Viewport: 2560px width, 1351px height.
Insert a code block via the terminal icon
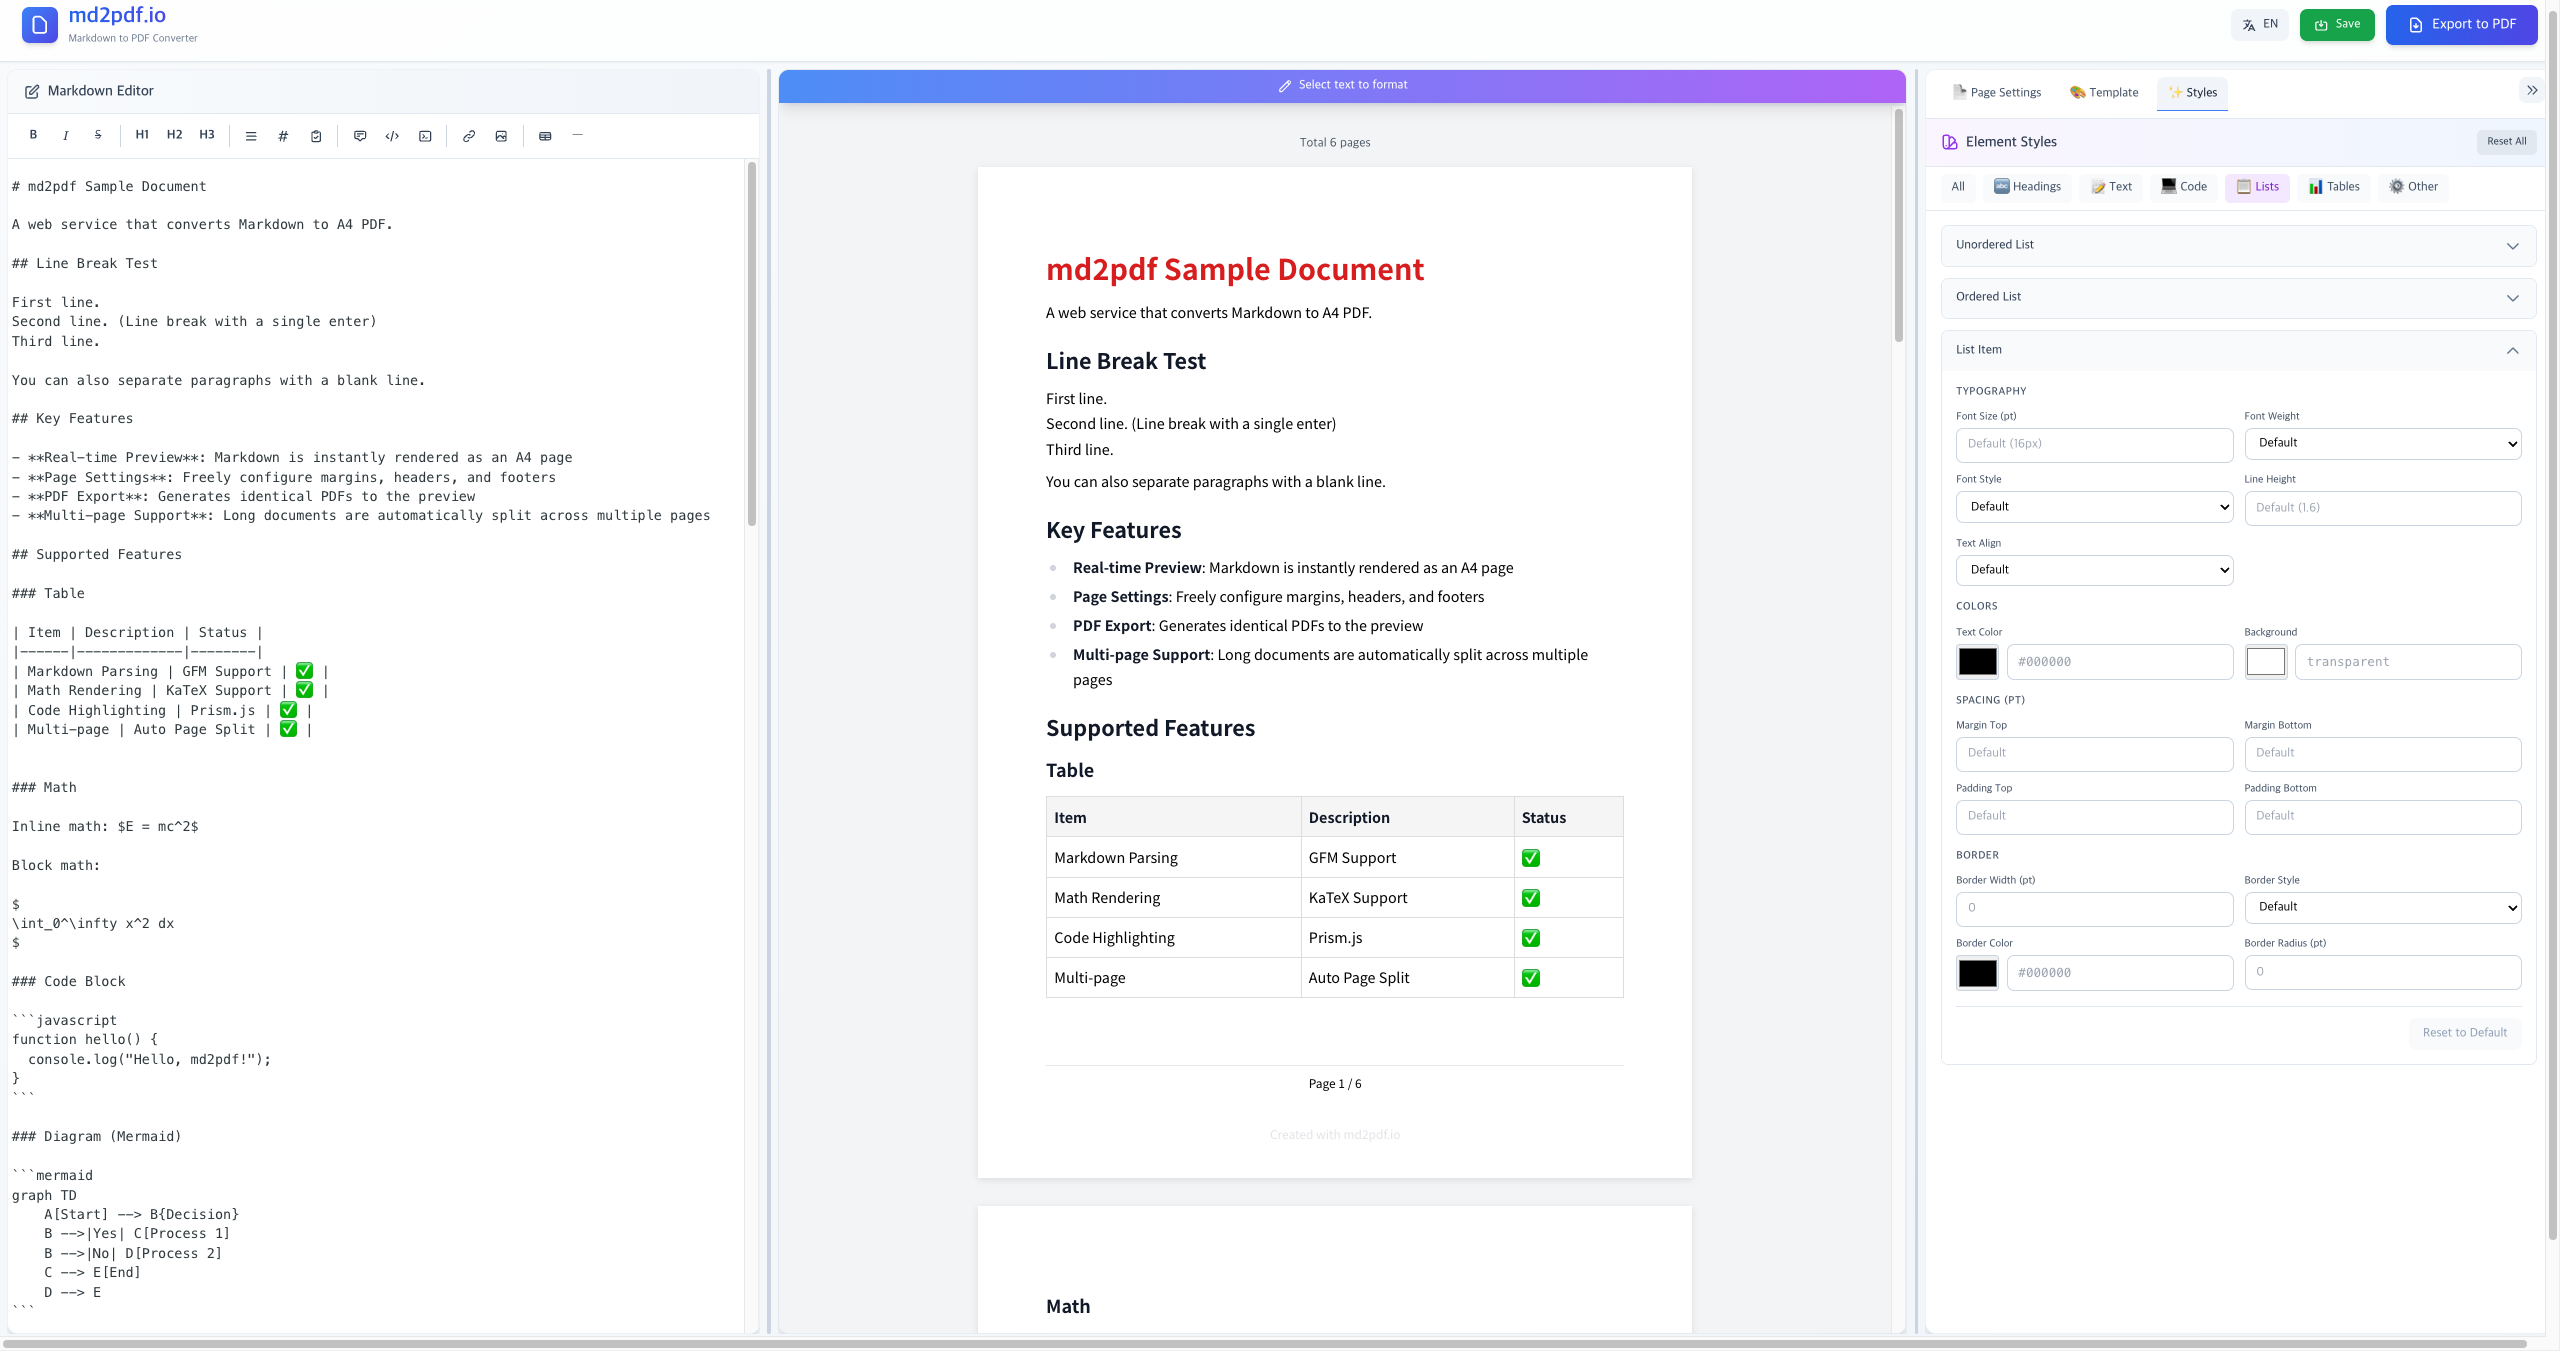pyautogui.click(x=424, y=135)
